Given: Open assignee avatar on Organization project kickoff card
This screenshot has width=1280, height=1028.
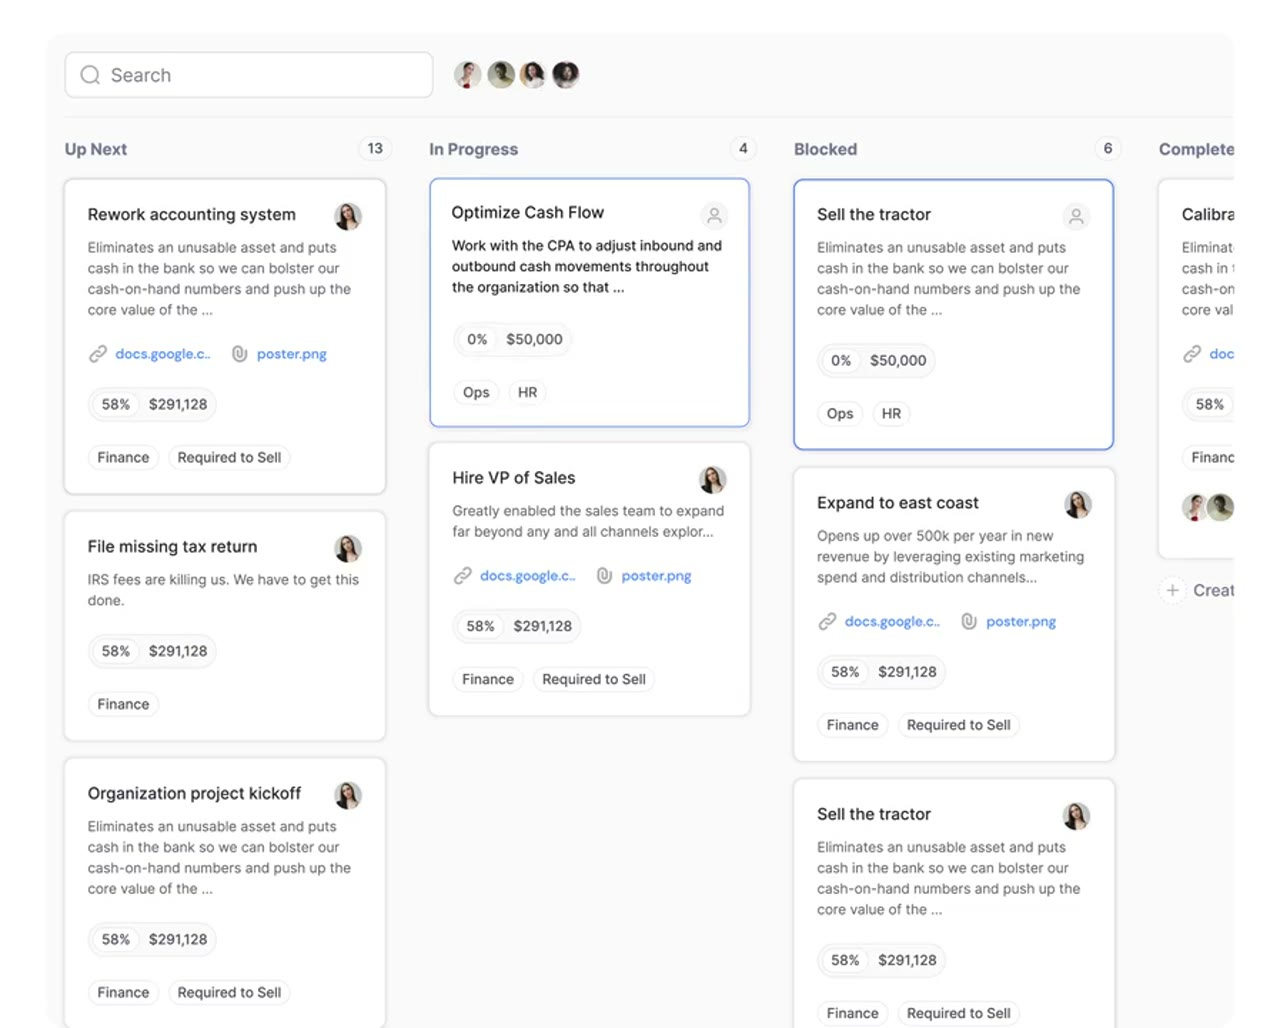Looking at the screenshot, I should pyautogui.click(x=348, y=795).
